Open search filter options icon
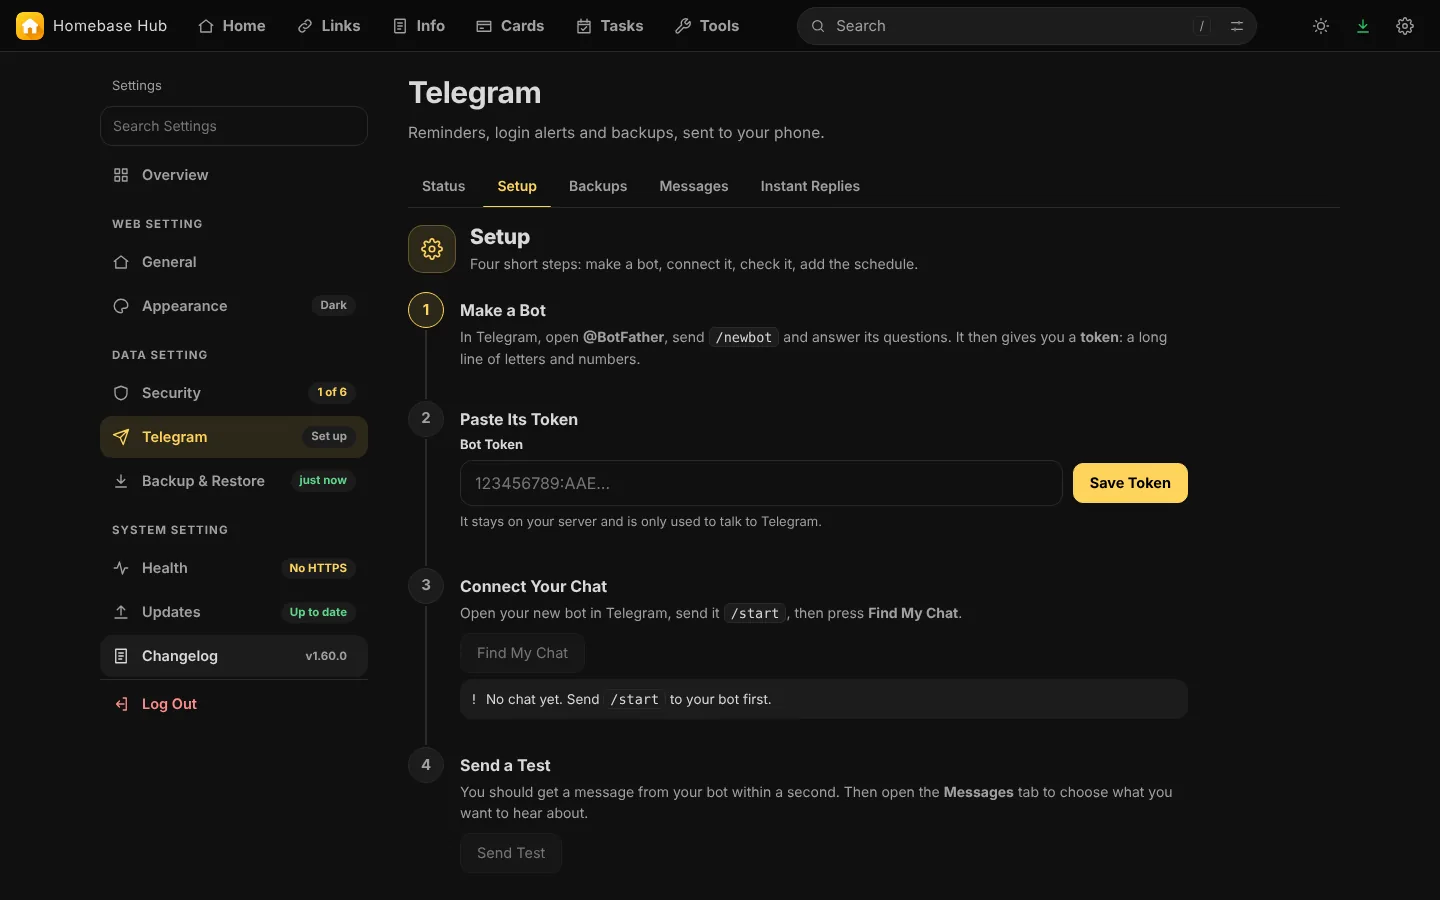The width and height of the screenshot is (1440, 900). click(x=1237, y=26)
